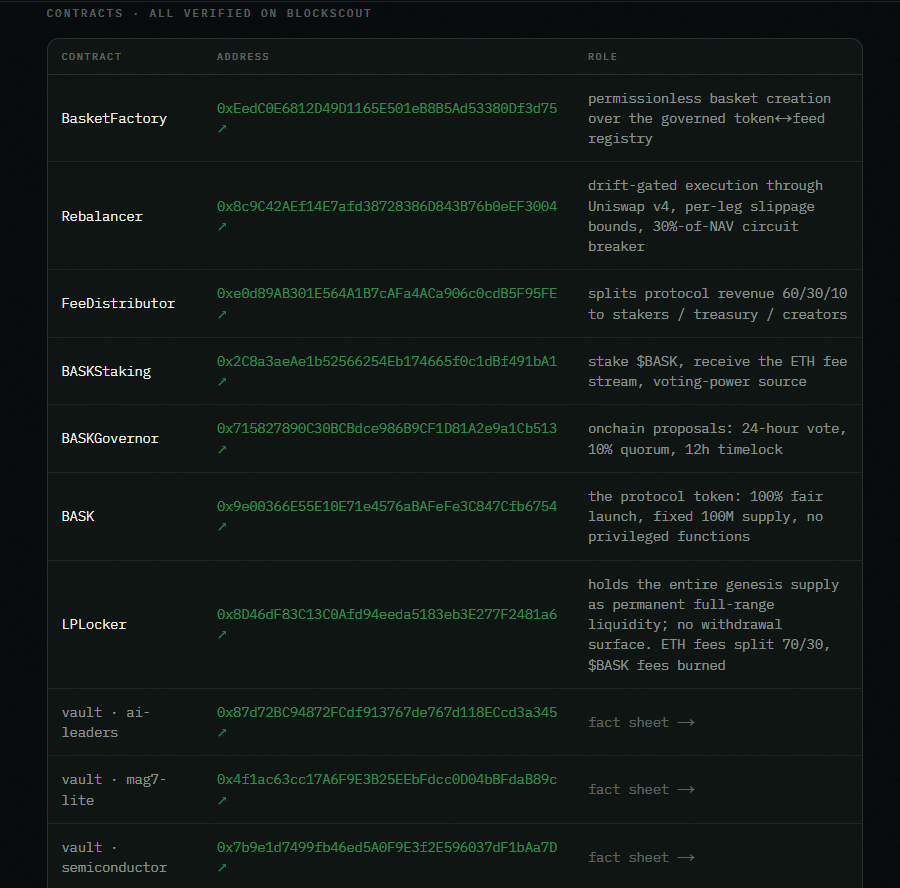Open external link arrow for BasketFactory address
The image size is (900, 888).
tap(222, 129)
